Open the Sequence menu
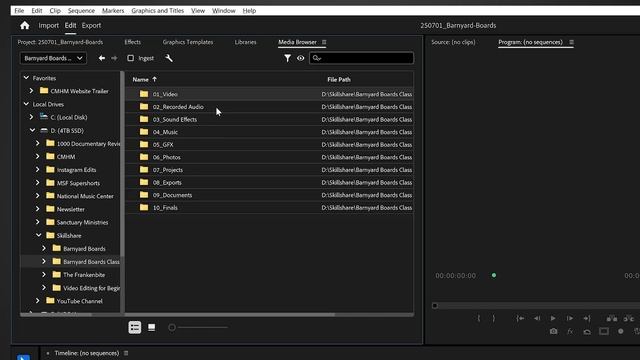 click(x=81, y=11)
